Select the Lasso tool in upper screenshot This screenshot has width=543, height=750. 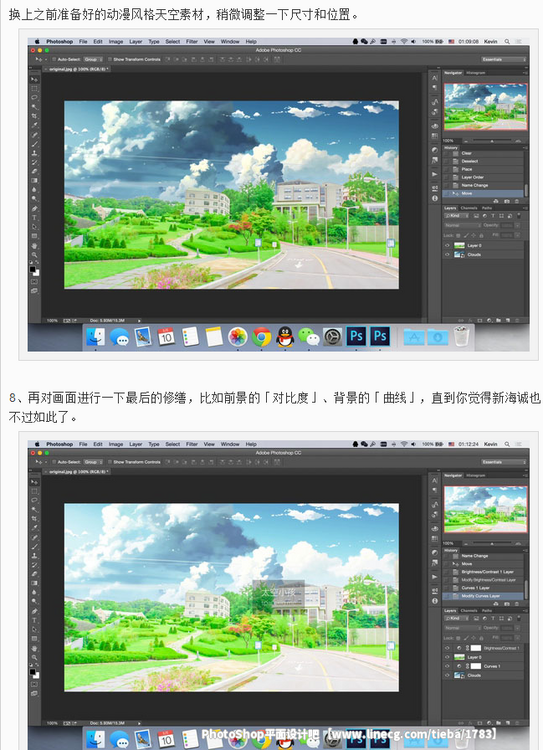point(34,98)
